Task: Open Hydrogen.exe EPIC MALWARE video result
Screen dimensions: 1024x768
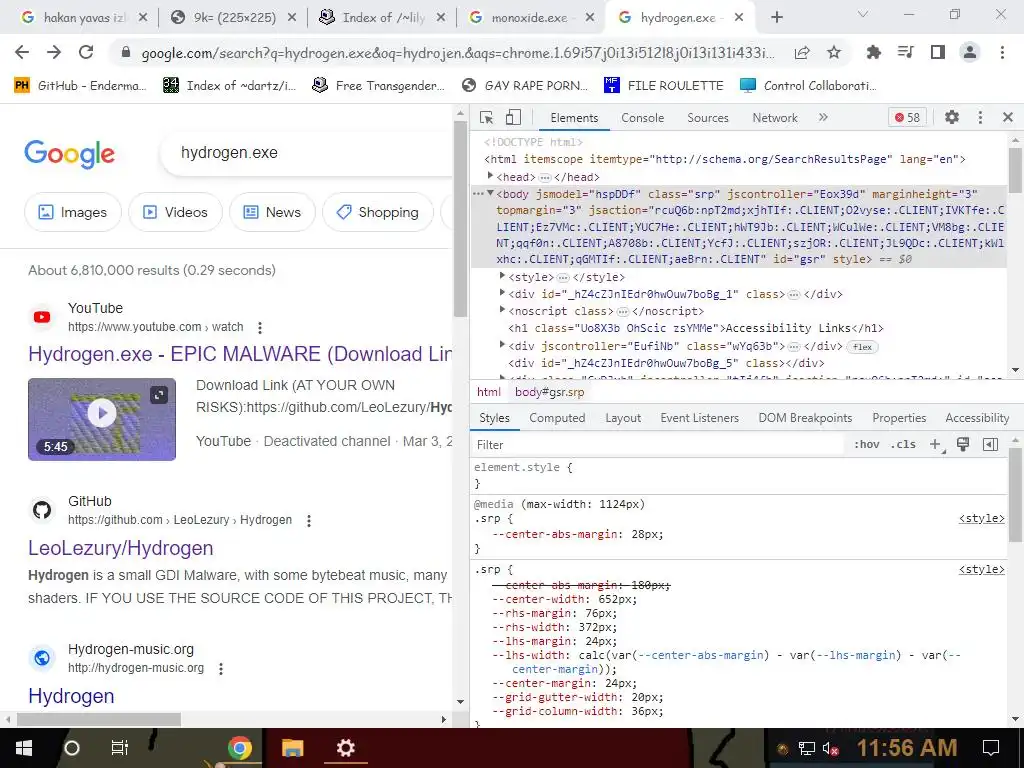Action: click(x=240, y=354)
